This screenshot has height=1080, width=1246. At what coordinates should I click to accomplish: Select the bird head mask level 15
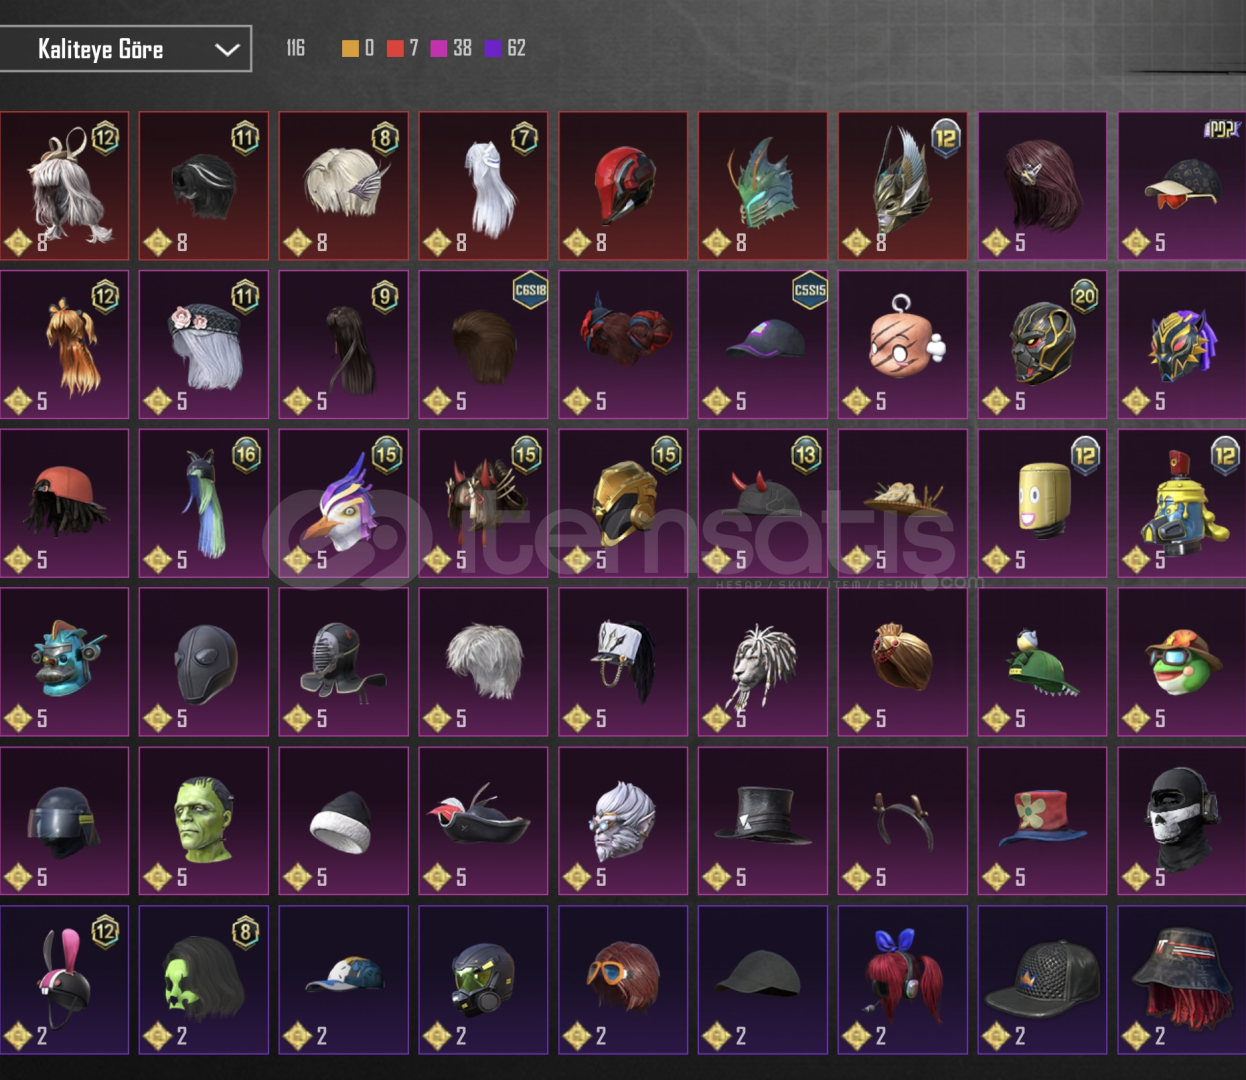pos(344,503)
